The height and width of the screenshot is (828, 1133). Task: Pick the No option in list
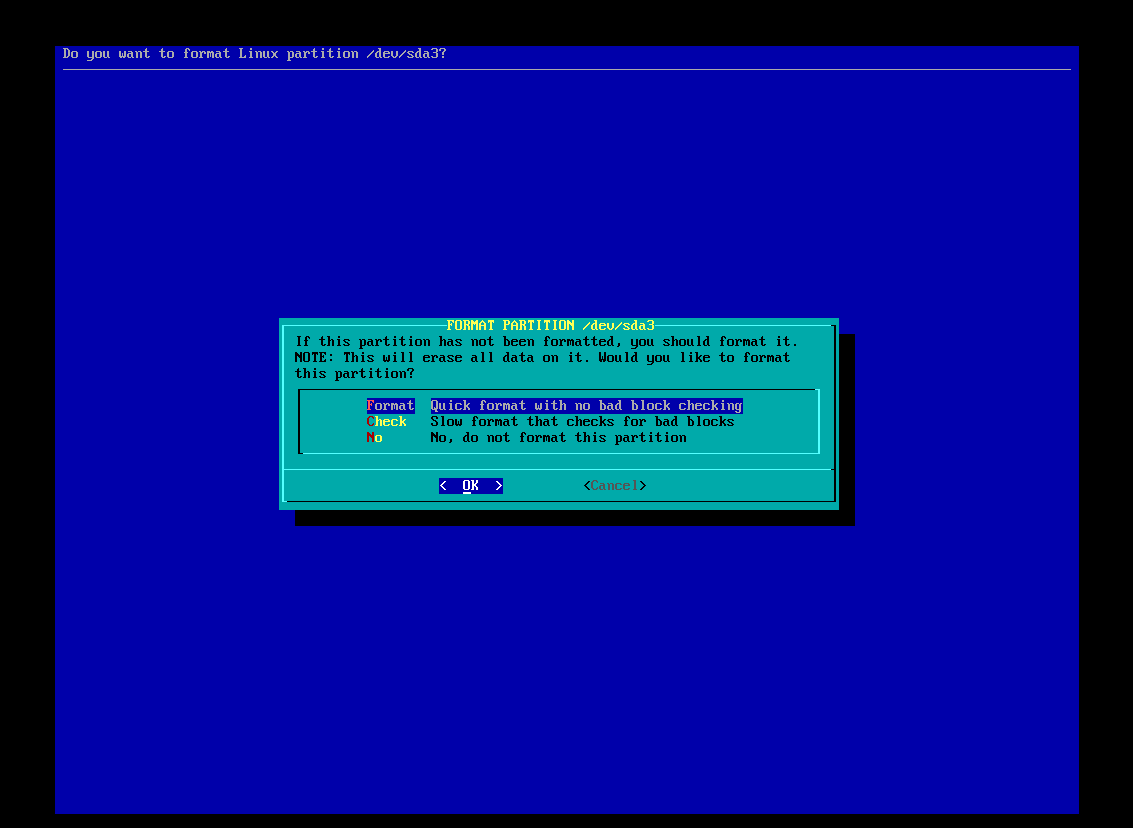(375, 438)
